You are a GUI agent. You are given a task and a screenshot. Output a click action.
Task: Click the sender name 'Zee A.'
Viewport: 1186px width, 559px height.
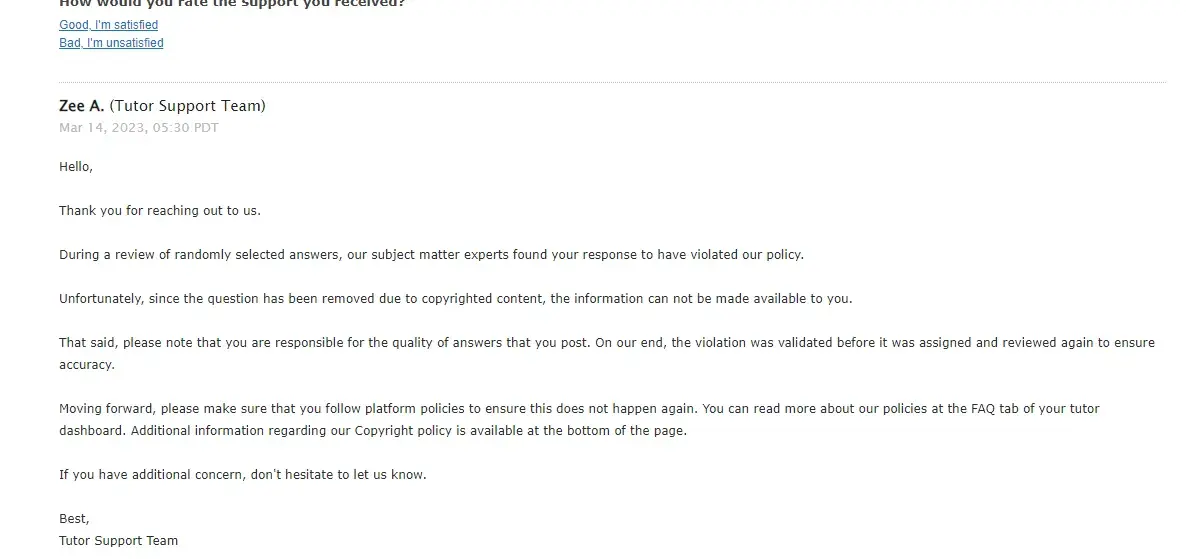click(82, 106)
